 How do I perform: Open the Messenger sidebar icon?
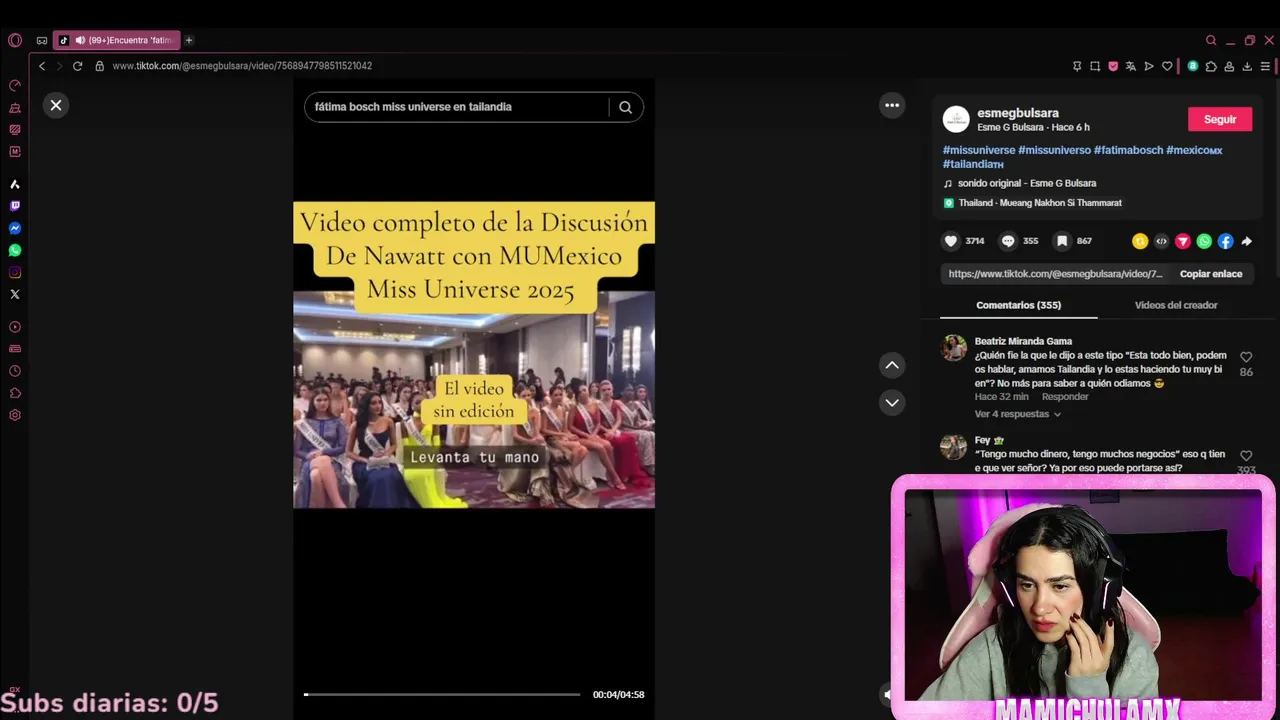[x=14, y=228]
